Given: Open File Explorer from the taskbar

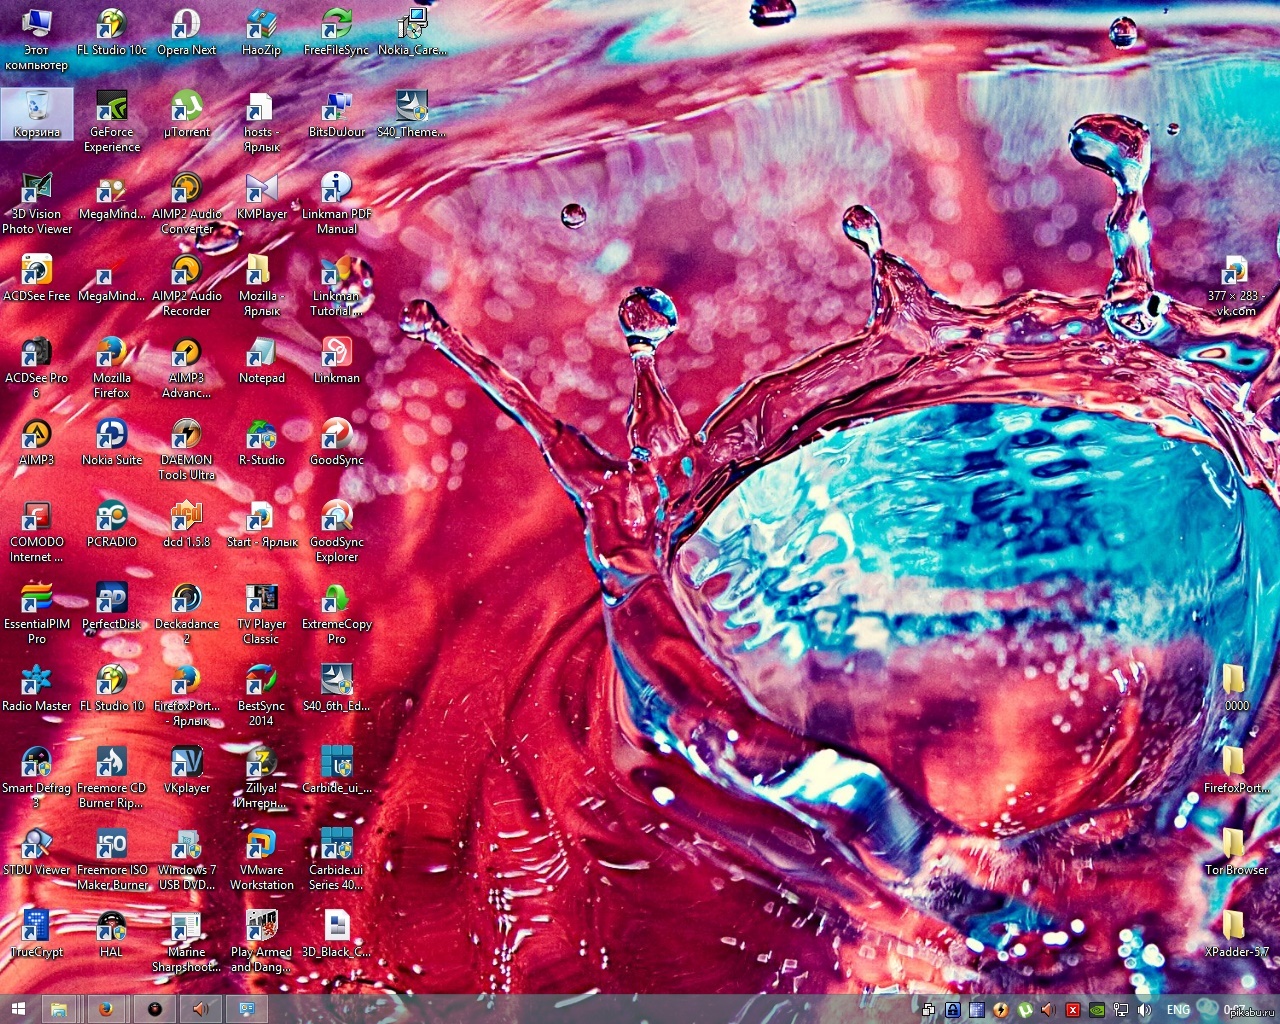Looking at the screenshot, I should coord(59,1009).
